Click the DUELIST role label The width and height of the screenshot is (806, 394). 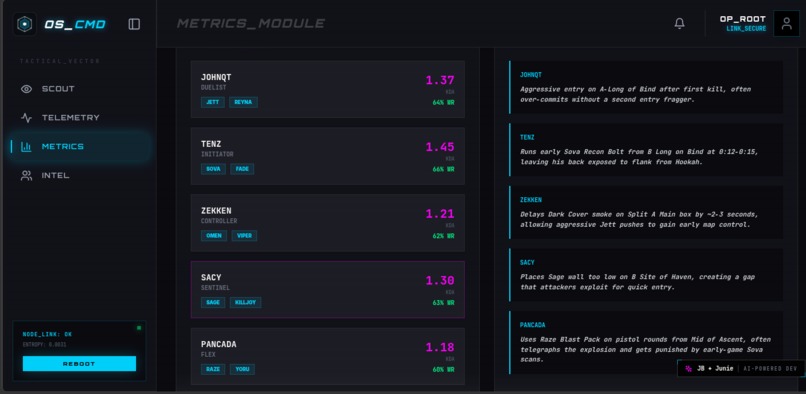(214, 88)
